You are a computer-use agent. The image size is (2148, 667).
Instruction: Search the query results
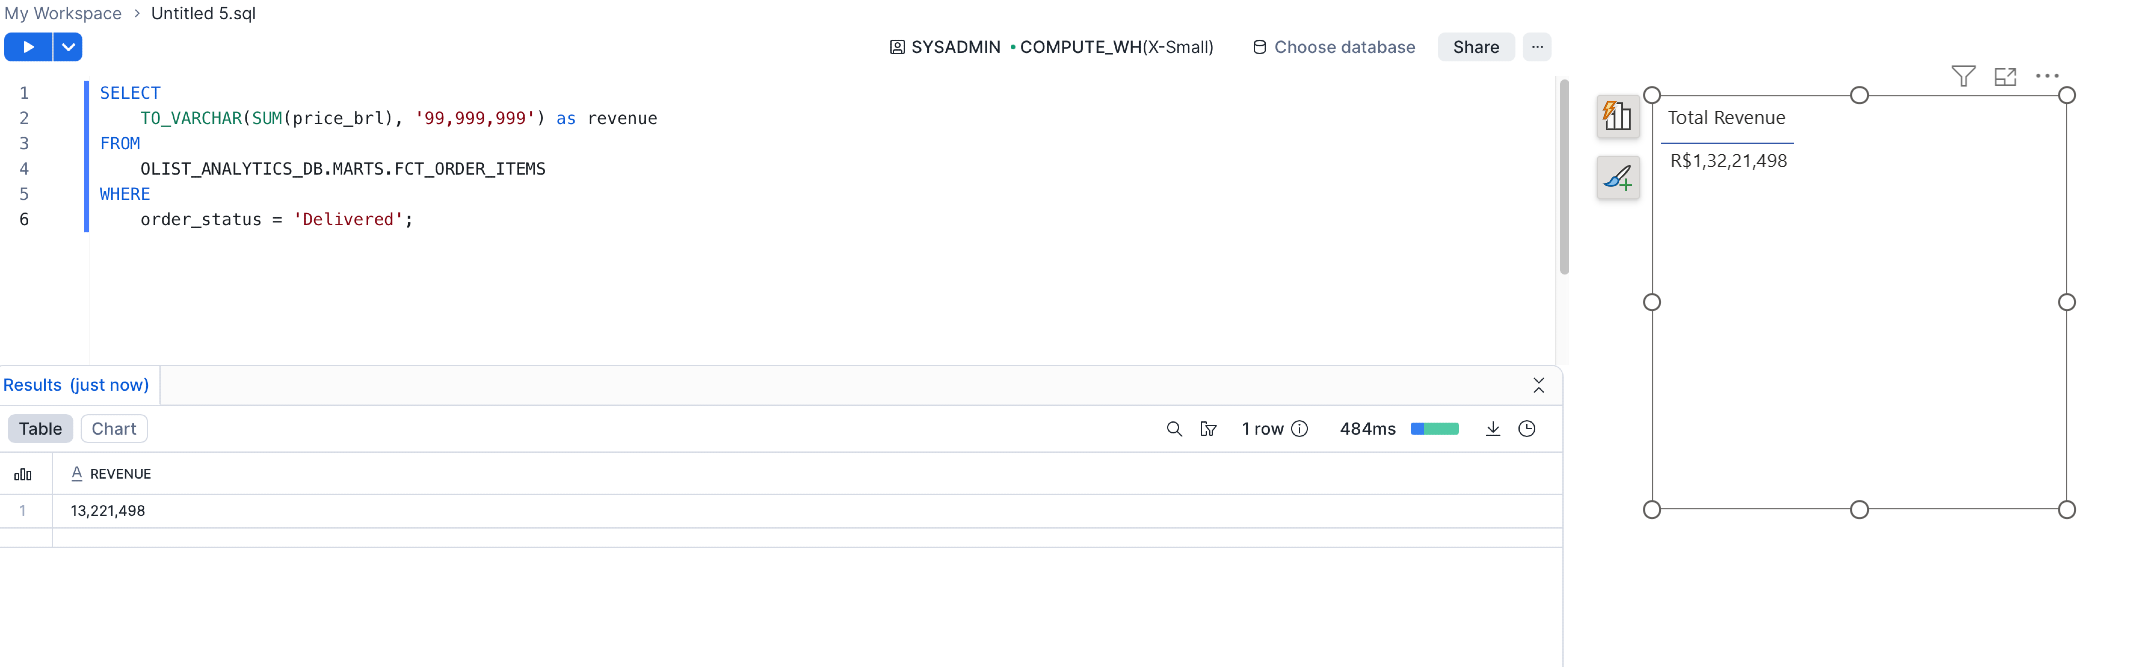coord(1174,429)
